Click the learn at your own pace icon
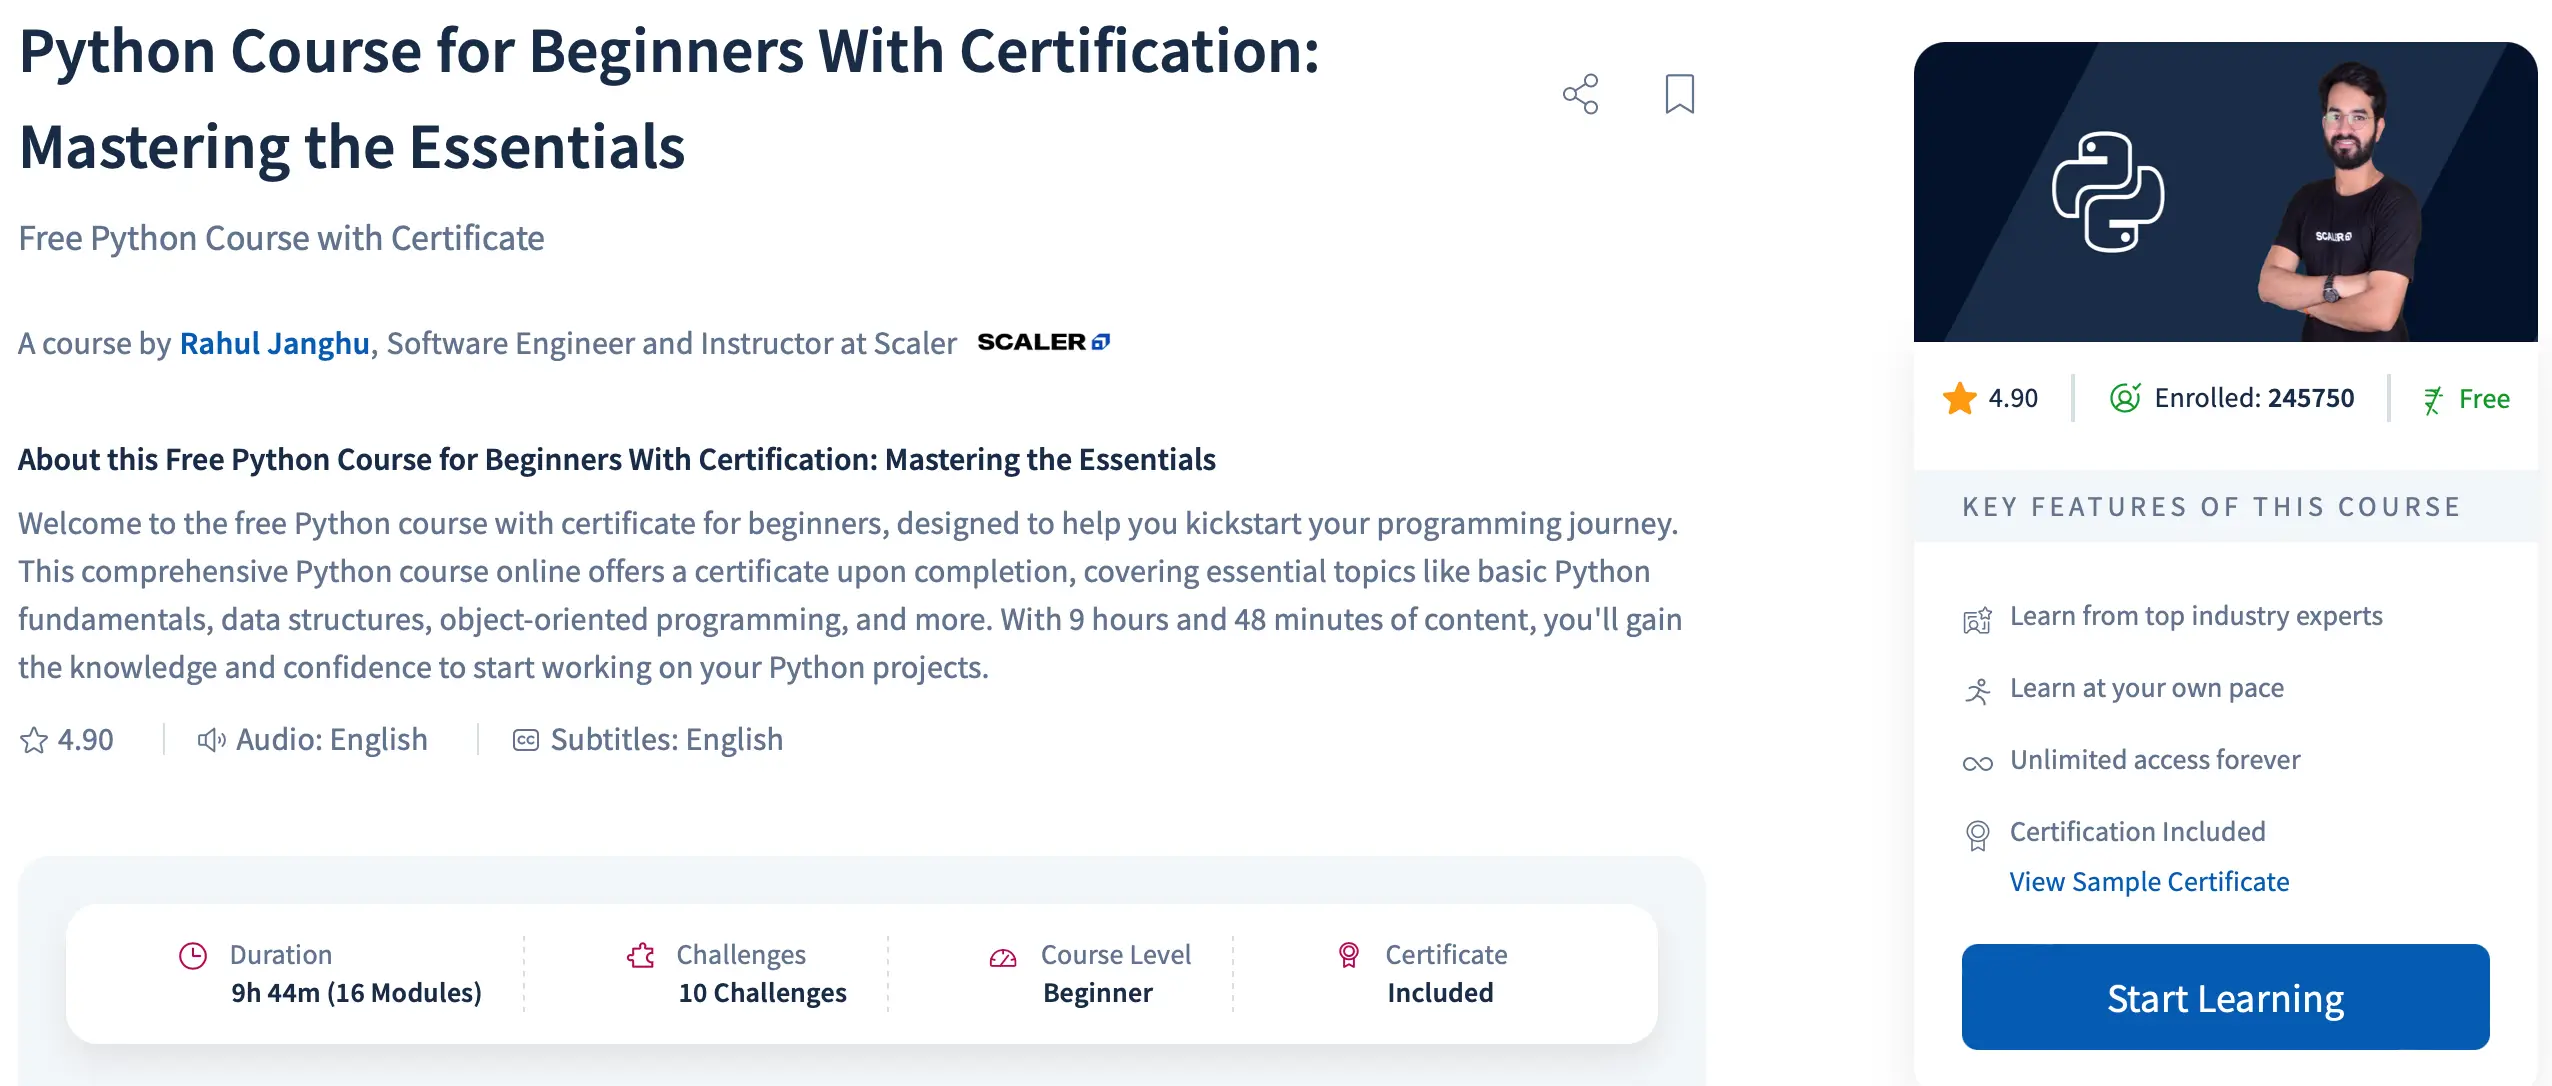The width and height of the screenshot is (2552, 1086). coord(1977,689)
